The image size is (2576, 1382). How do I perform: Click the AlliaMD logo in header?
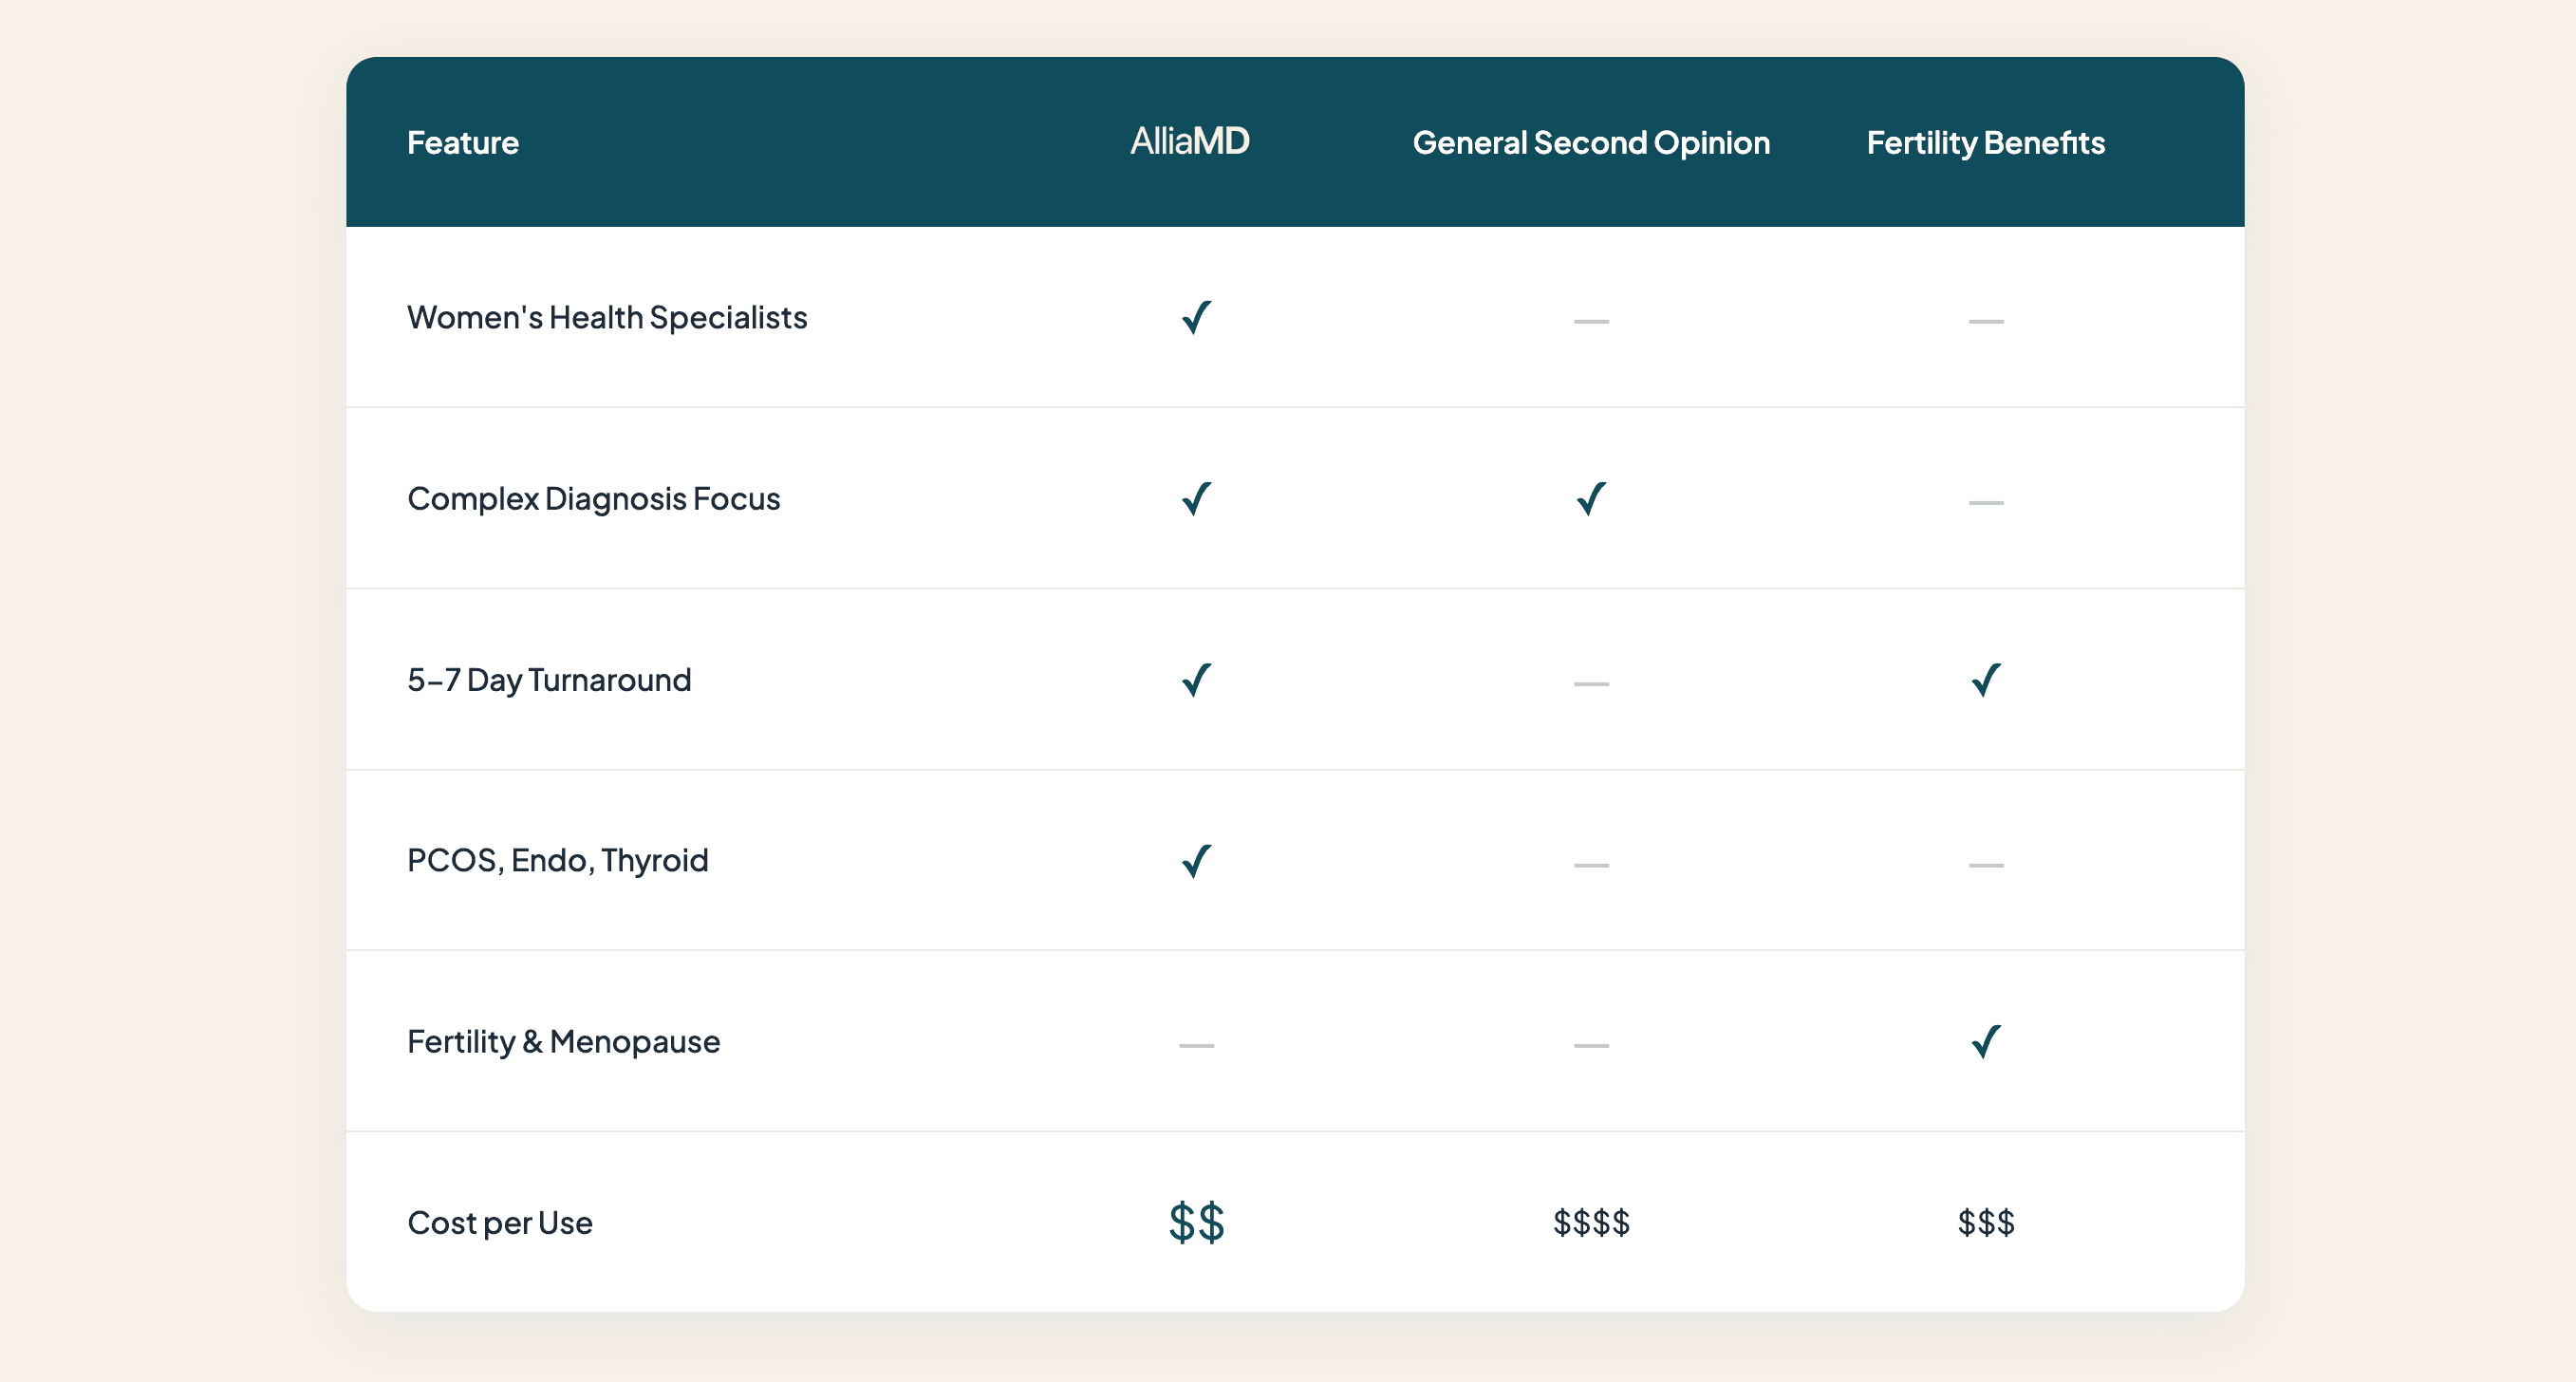[1189, 141]
